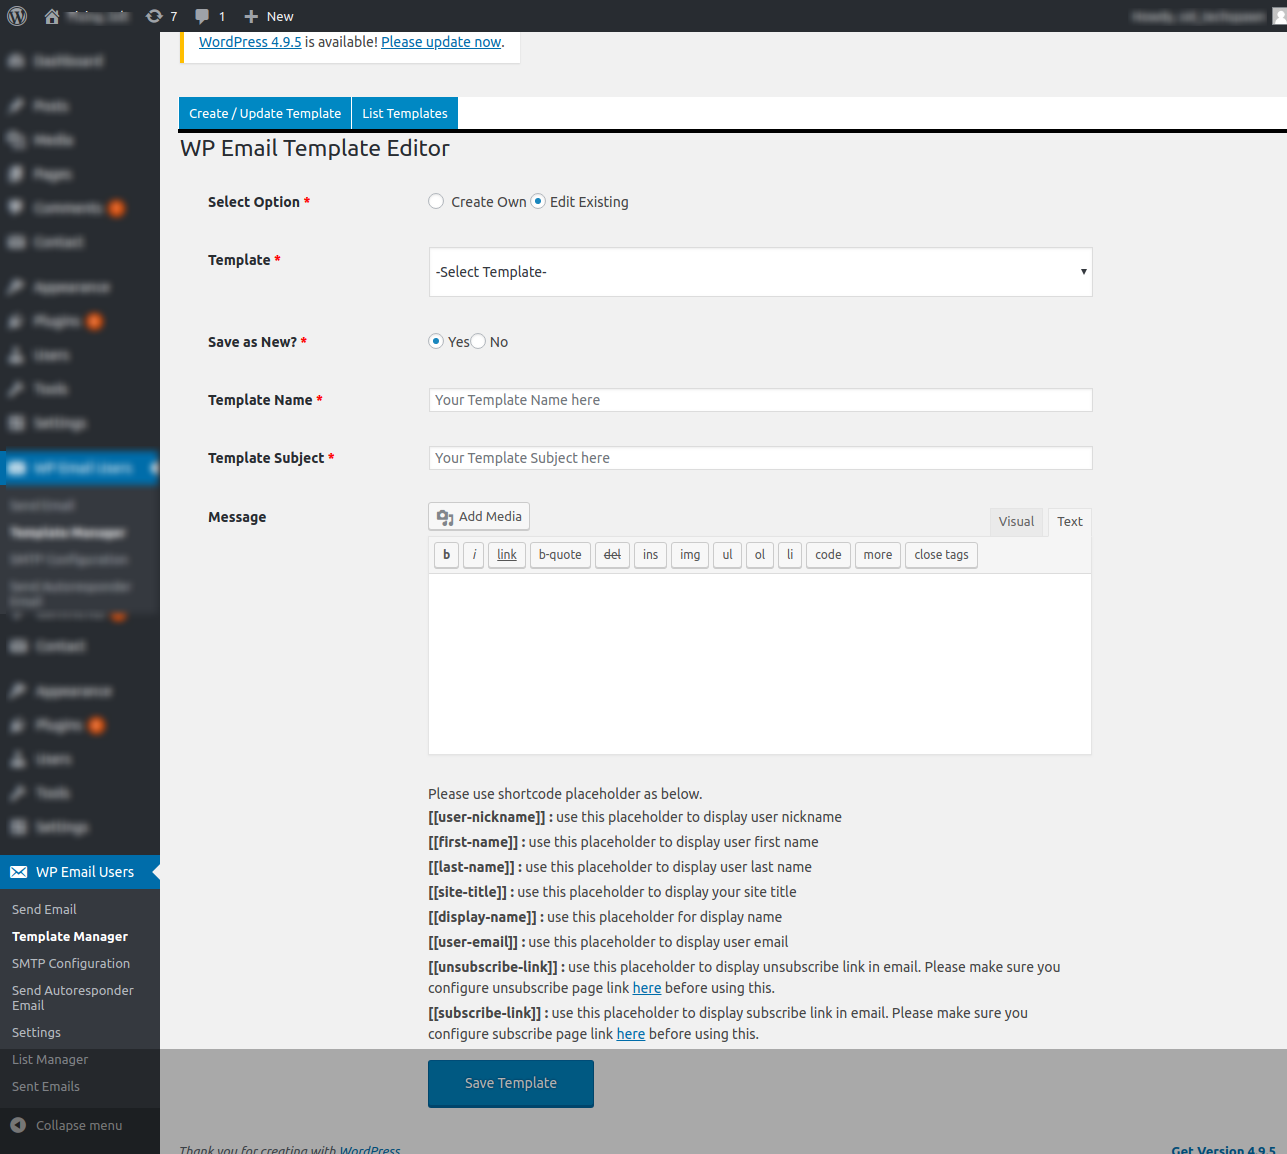Image resolution: width=1287 pixels, height=1154 pixels.
Task: Click the 'ins' editor button
Action: pos(651,555)
